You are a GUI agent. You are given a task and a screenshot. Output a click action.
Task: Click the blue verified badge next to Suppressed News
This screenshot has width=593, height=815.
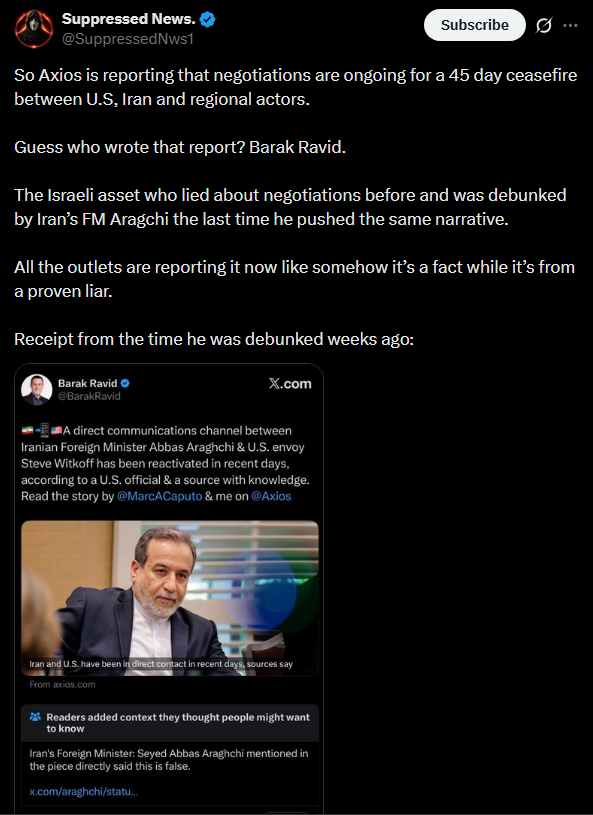pos(208,20)
